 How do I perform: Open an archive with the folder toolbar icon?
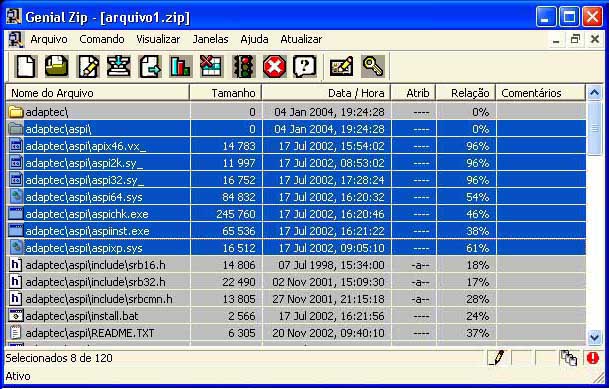(57, 66)
